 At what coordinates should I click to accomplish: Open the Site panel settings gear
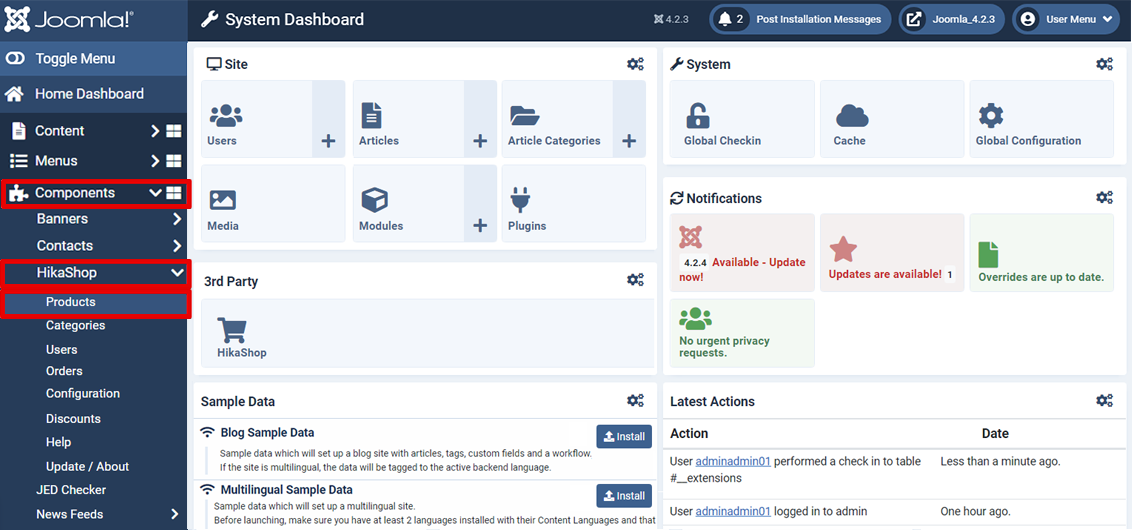coord(635,64)
